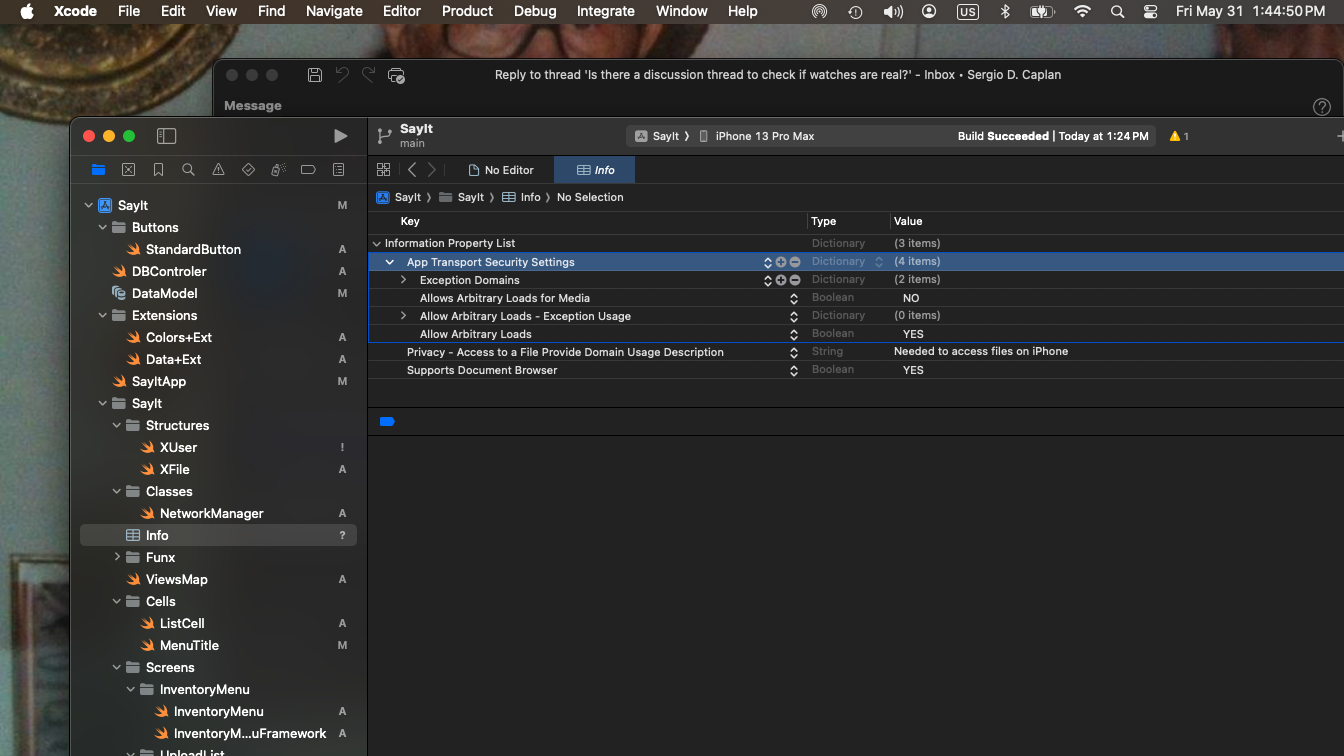Open the Find navigator magnifier
The image size is (1344, 756).
[188, 170]
